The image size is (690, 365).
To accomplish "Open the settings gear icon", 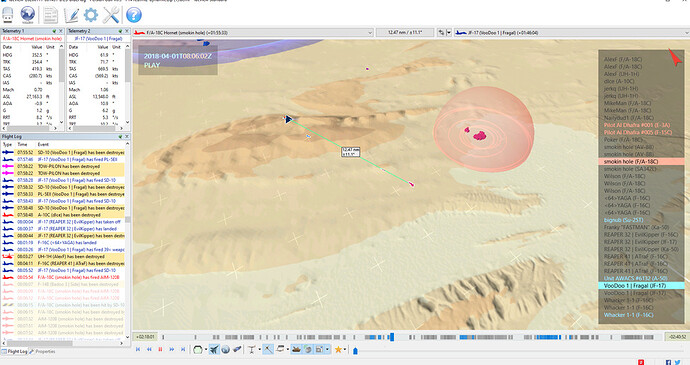I will (91, 15).
